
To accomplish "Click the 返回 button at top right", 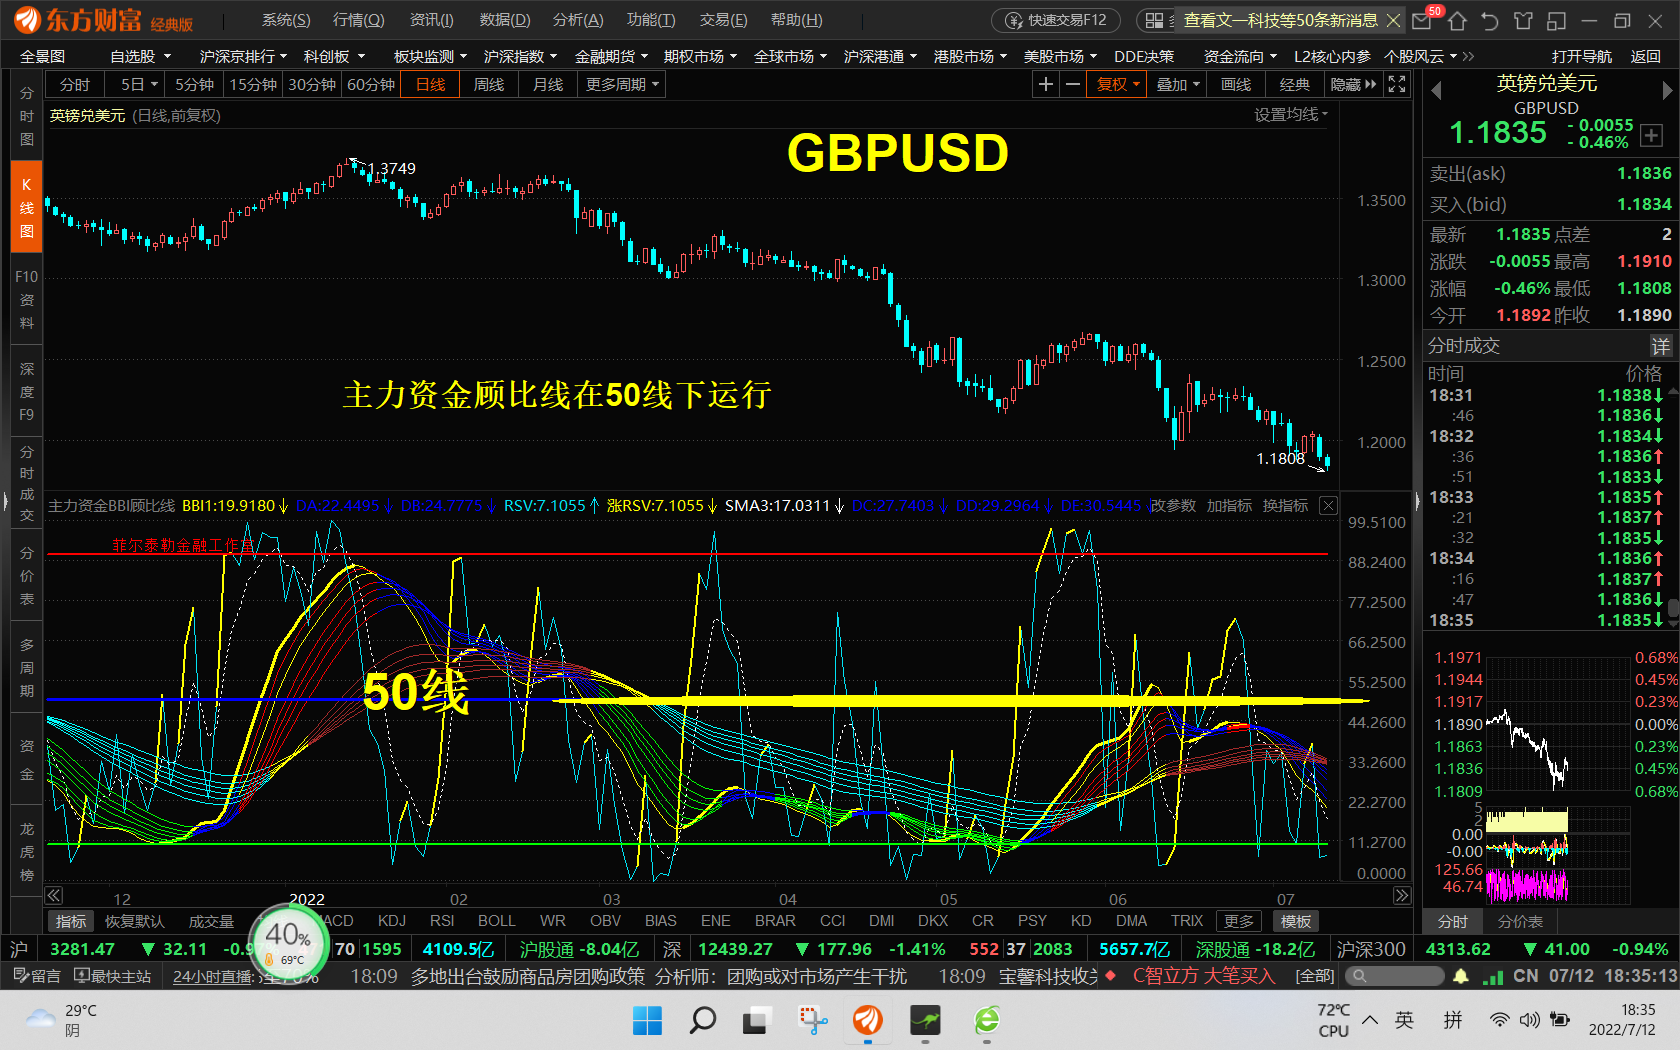I will coord(1644,56).
